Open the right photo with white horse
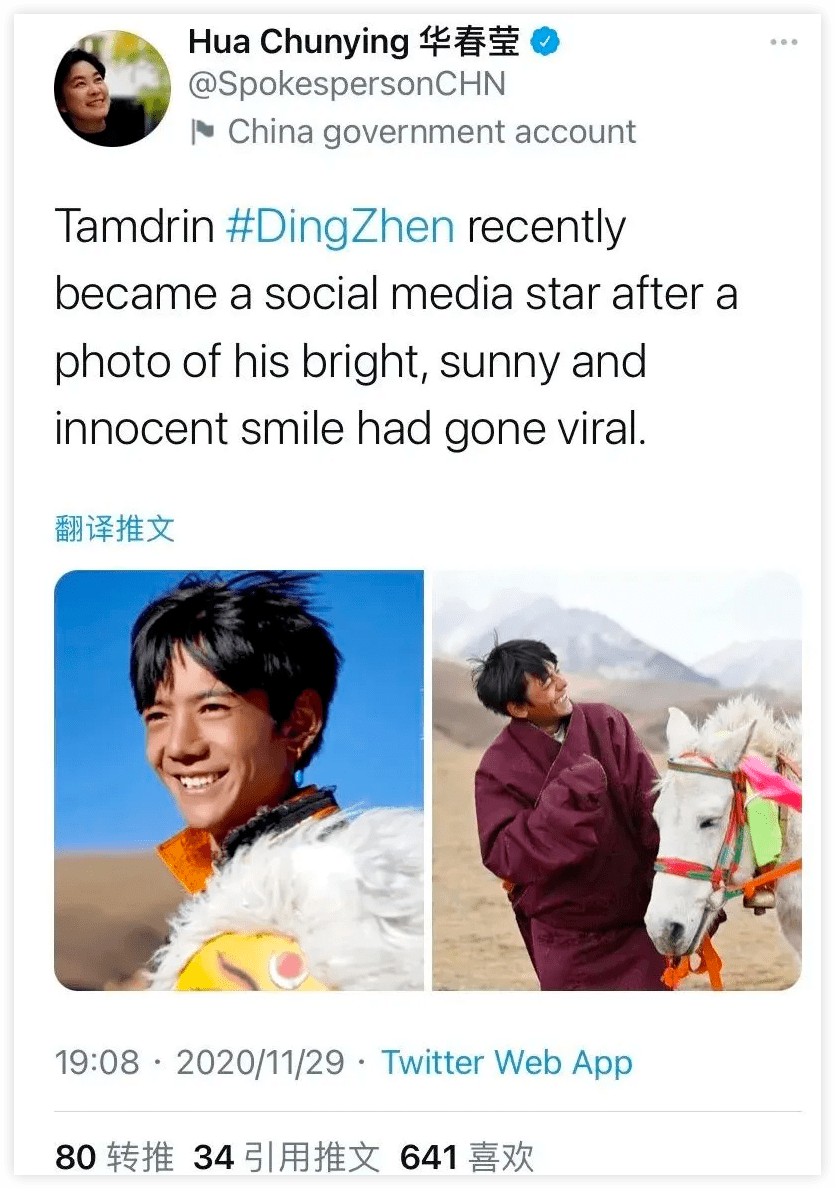Image resolution: width=835 pixels, height=1189 pixels. tap(617, 780)
